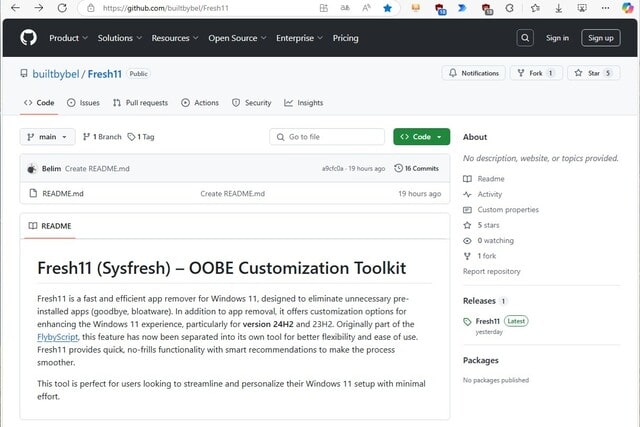
Task: Expand the Enterprise menu
Action: click(x=299, y=38)
